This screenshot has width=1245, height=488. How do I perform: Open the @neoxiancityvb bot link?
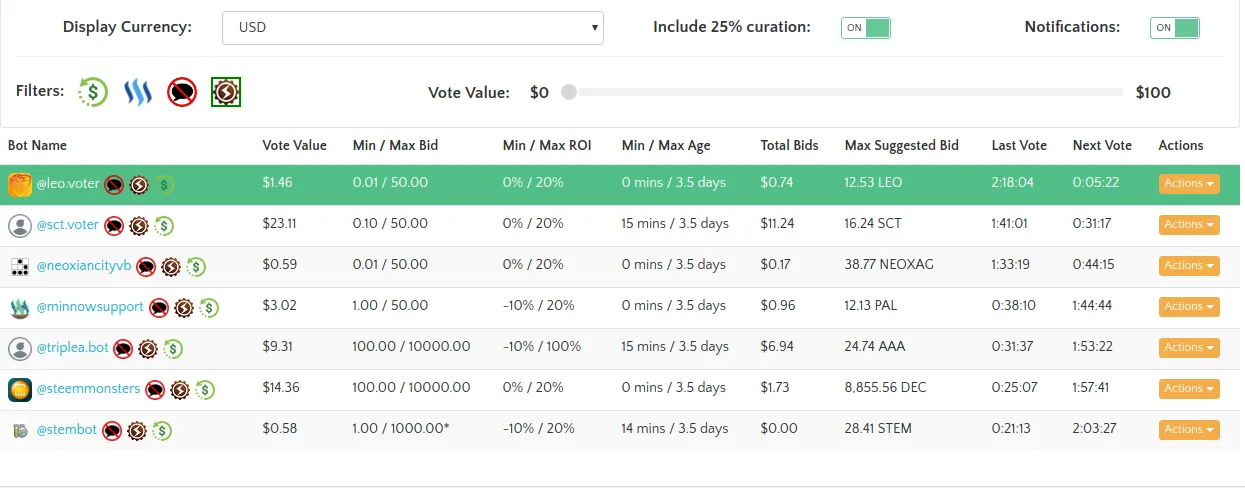(x=84, y=266)
